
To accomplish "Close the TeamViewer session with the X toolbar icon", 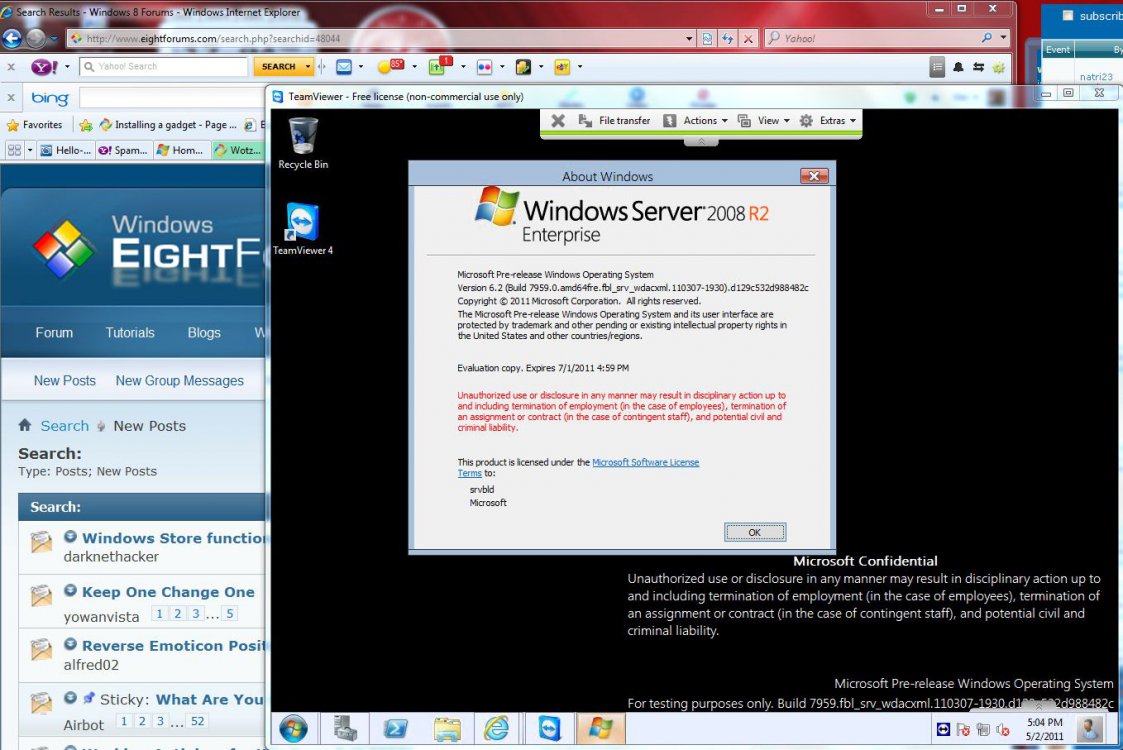I will click(x=558, y=121).
